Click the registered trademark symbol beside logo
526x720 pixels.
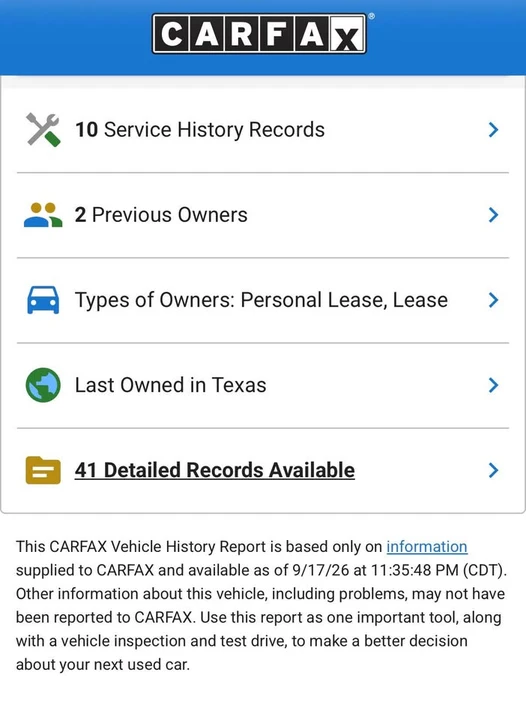pyautogui.click(x=371, y=16)
